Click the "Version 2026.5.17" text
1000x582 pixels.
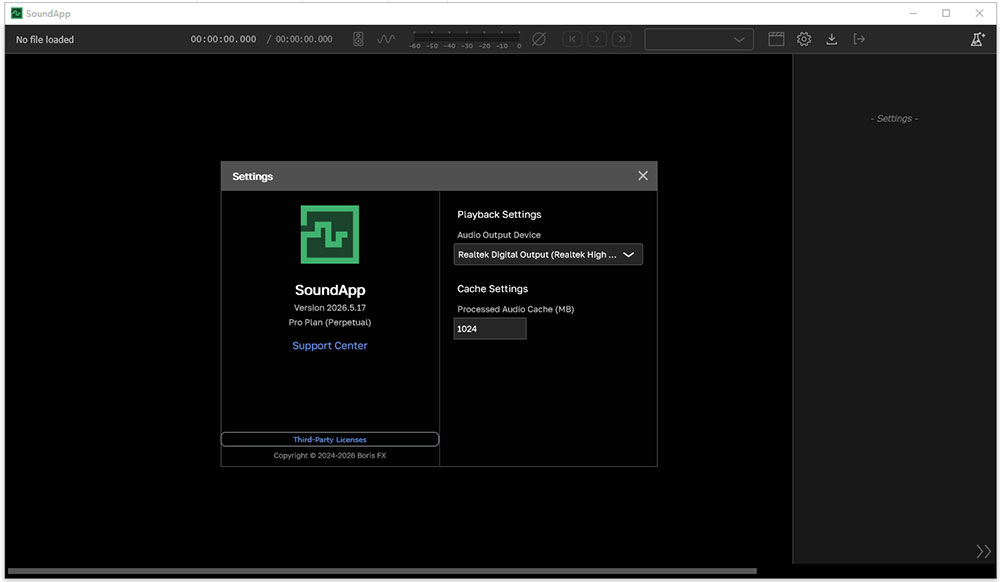(330, 307)
